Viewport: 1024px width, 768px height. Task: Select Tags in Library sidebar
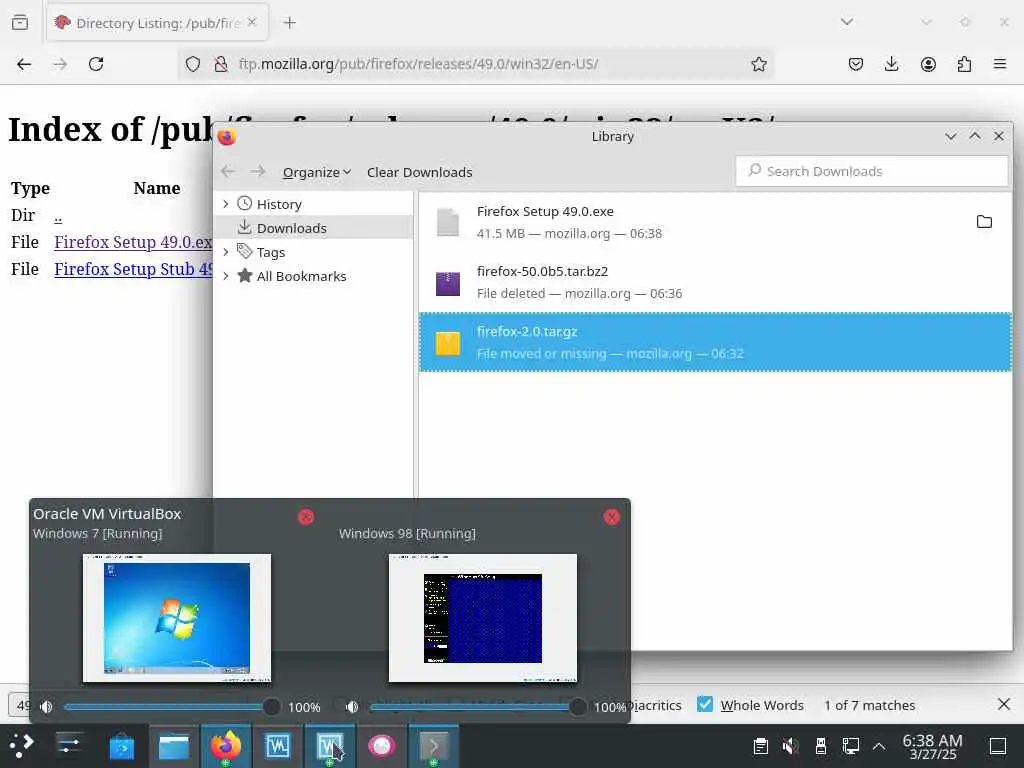click(x=270, y=252)
